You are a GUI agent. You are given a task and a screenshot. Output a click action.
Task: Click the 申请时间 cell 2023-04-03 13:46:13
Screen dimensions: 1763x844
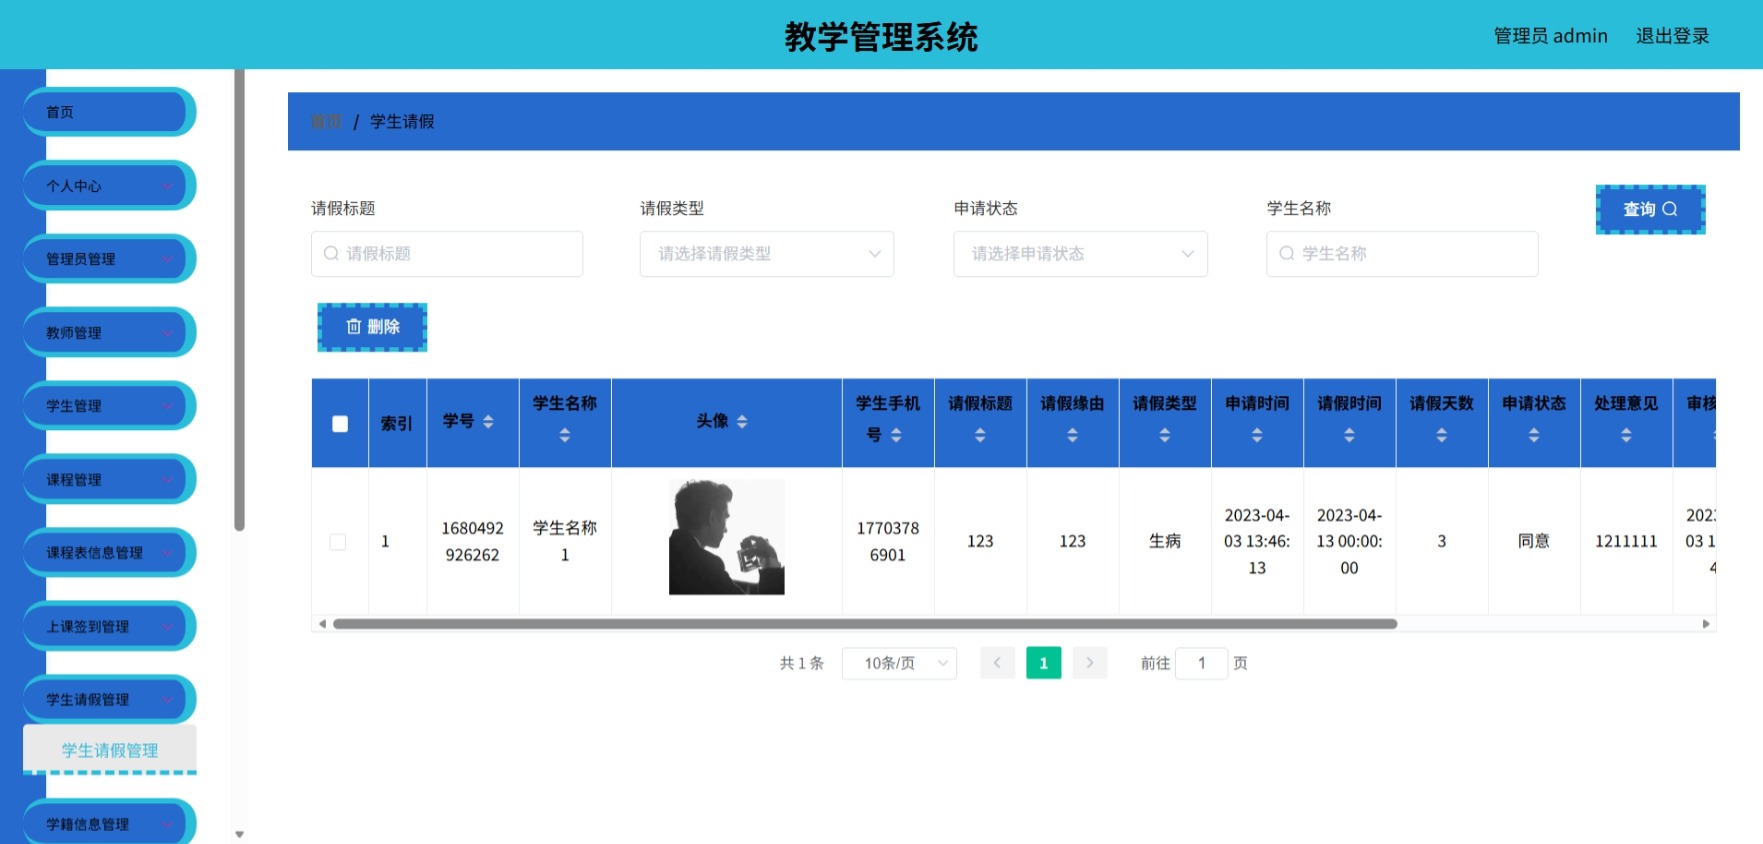click(1257, 541)
